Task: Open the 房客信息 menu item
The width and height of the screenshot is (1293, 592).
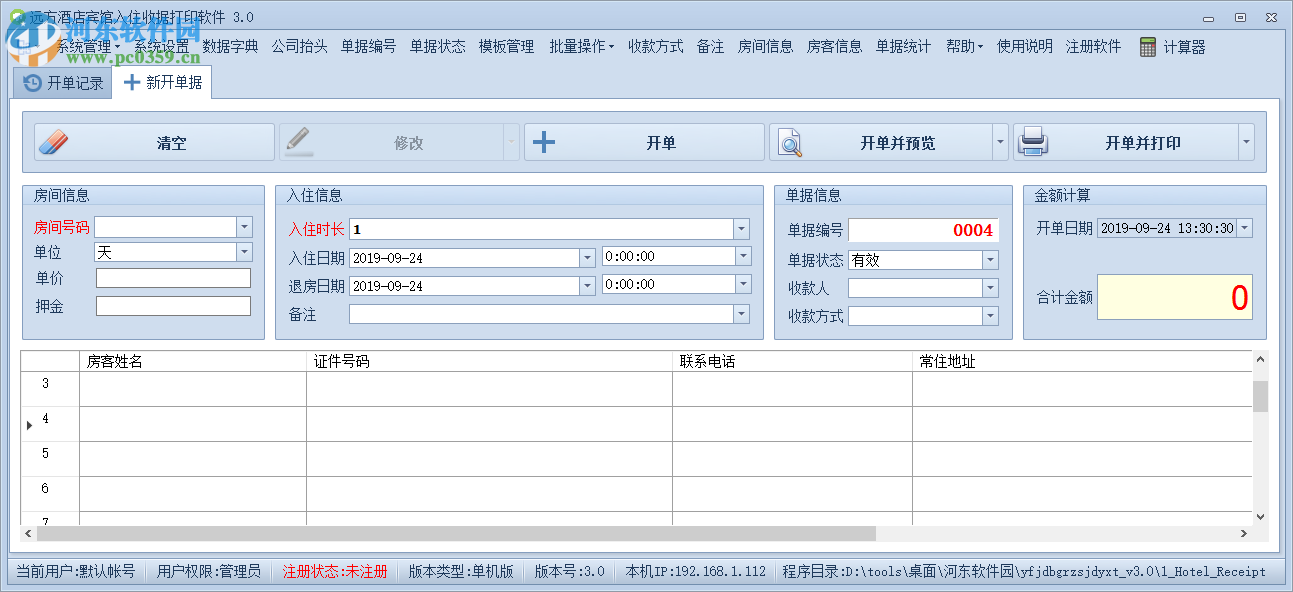Action: (x=834, y=46)
